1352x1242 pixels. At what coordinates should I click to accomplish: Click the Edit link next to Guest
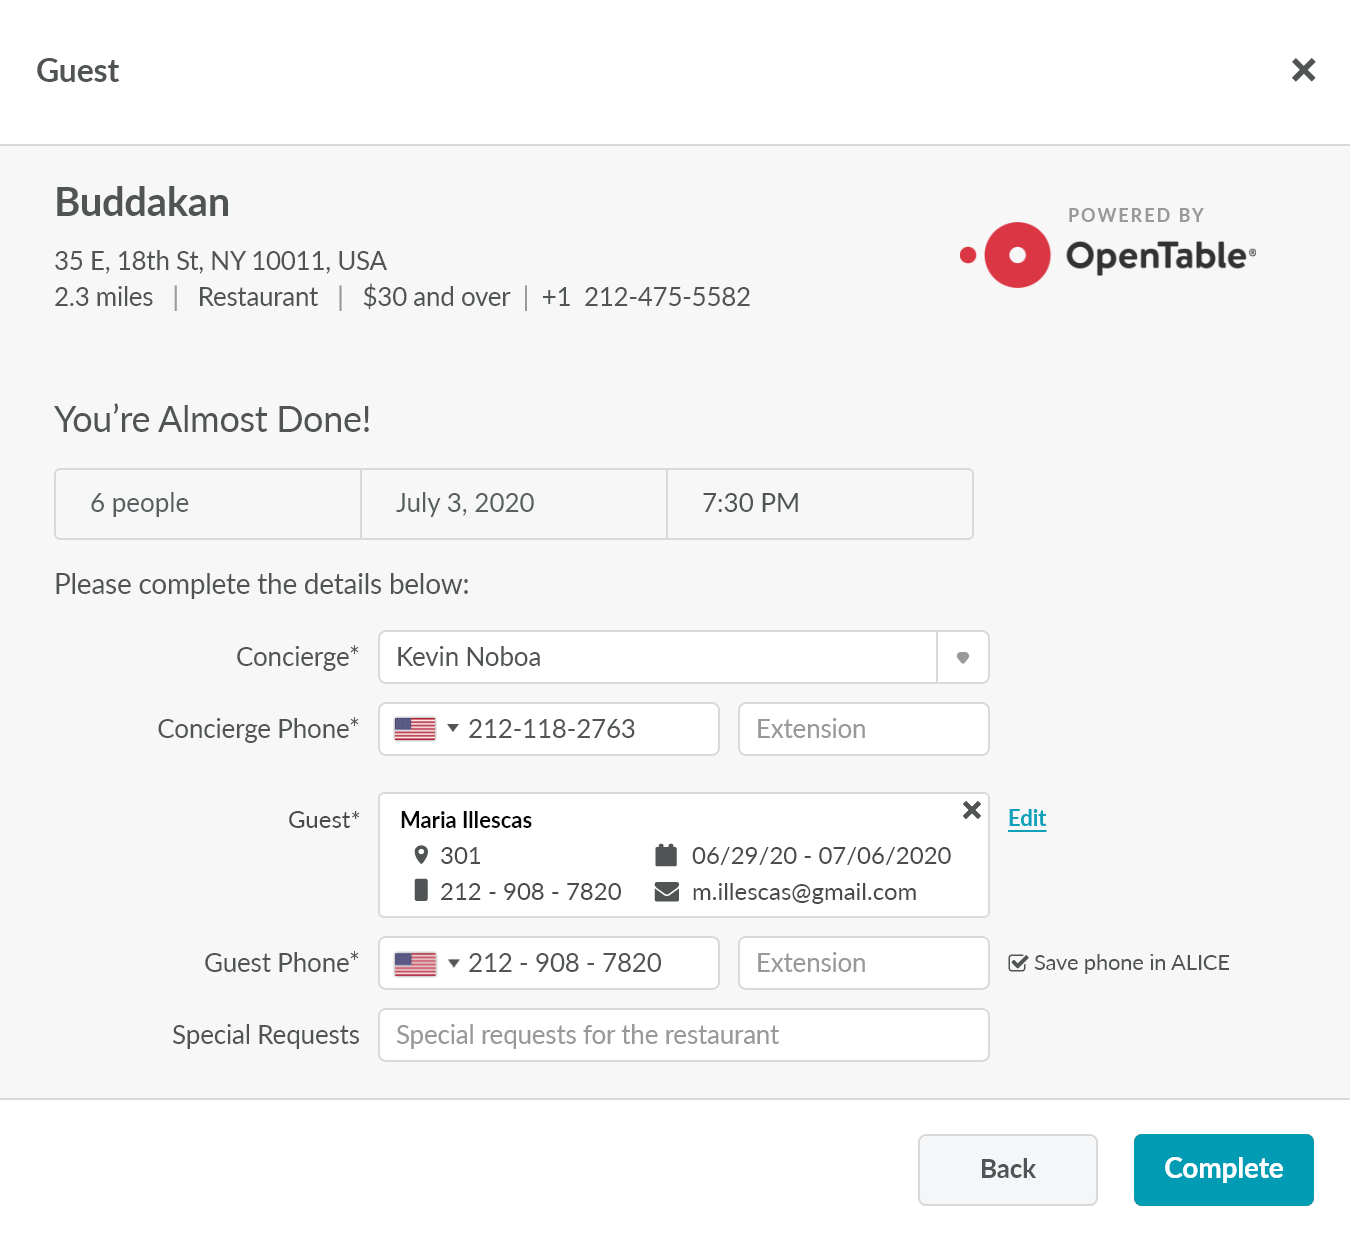pos(1027,818)
